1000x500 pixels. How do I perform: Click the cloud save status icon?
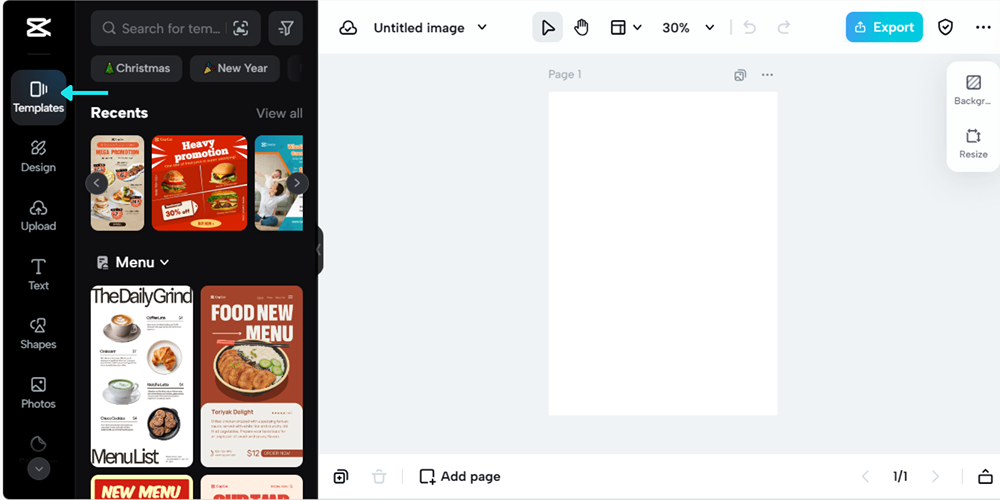click(x=348, y=27)
